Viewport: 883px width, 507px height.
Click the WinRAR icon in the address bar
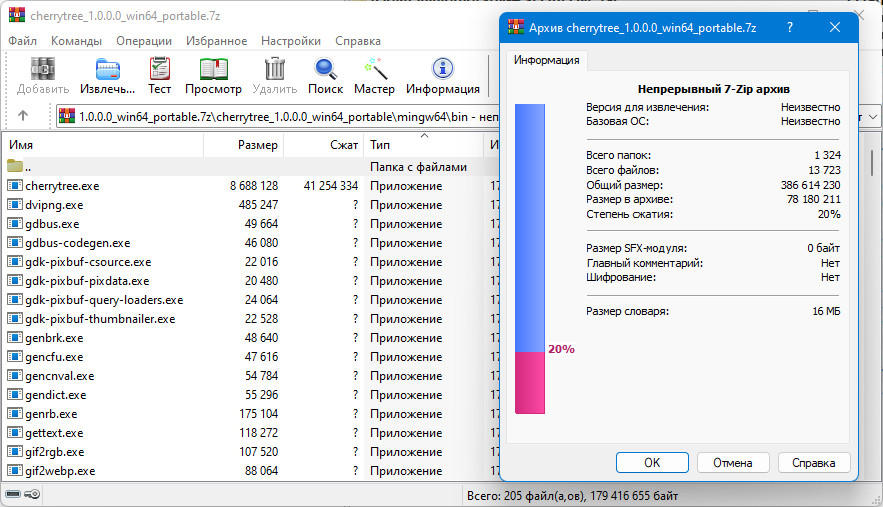pyautogui.click(x=66, y=116)
